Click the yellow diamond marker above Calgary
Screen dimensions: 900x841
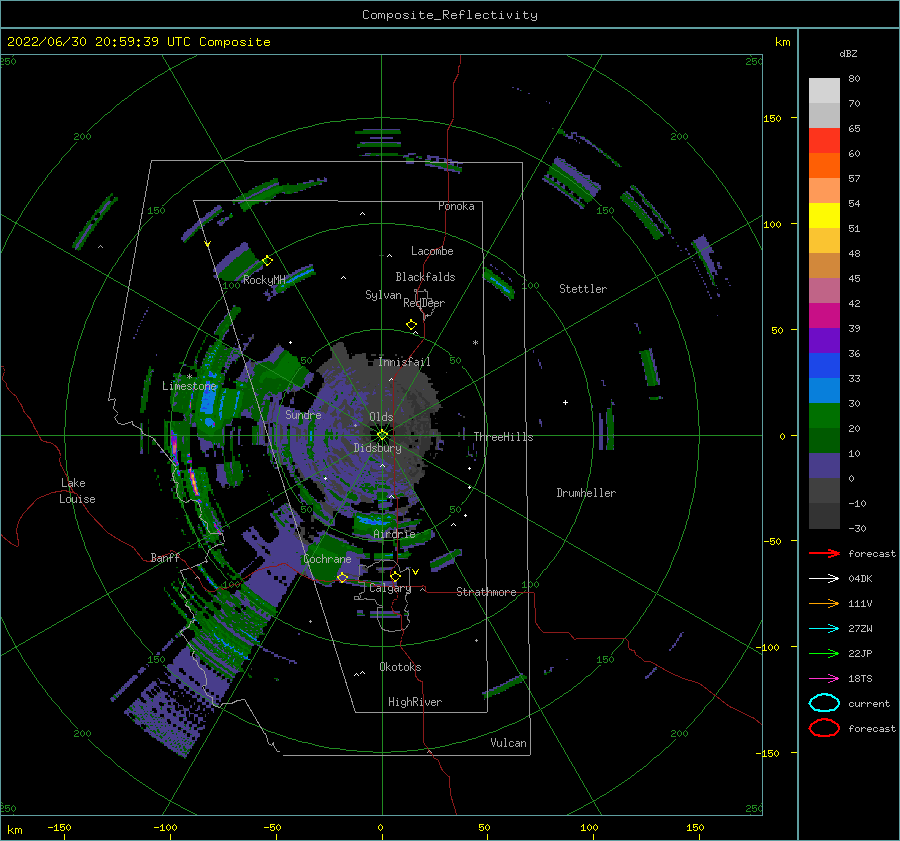click(x=395, y=576)
